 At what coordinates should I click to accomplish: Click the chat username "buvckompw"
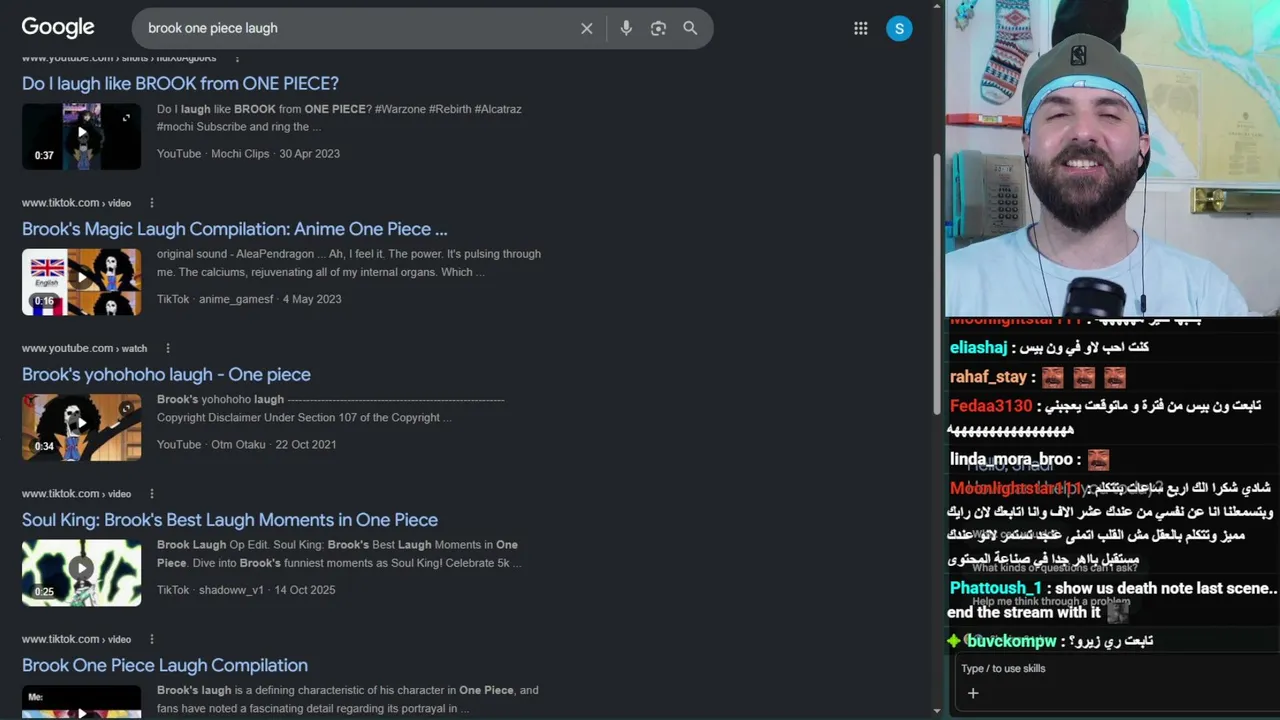(x=1011, y=641)
